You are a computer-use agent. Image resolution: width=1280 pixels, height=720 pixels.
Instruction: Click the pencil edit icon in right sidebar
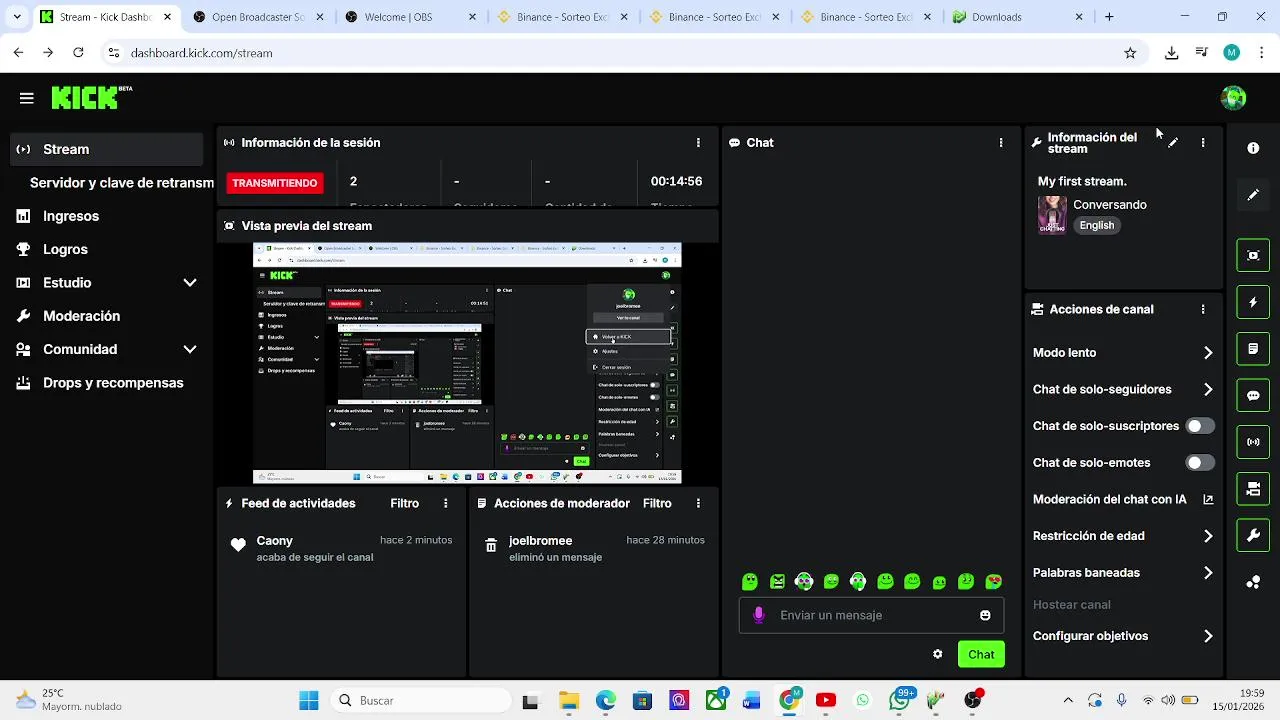[1253, 195]
